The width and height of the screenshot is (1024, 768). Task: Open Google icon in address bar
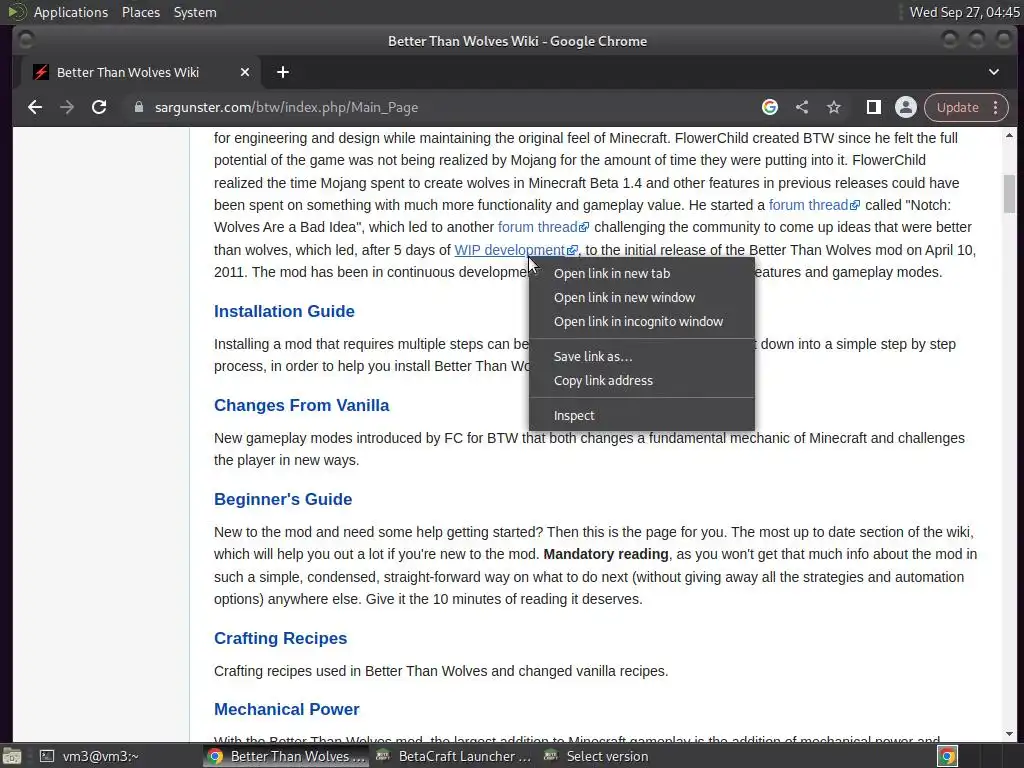point(770,107)
